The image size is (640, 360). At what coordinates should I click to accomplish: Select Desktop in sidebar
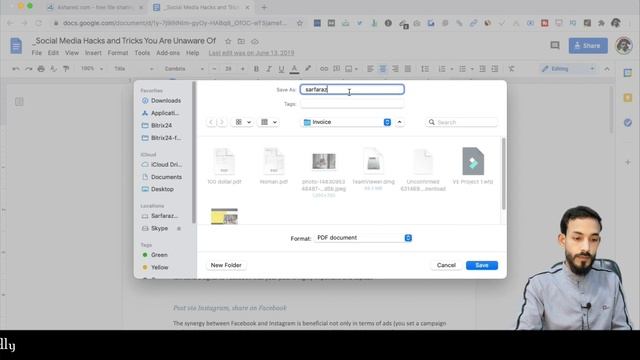158,189
